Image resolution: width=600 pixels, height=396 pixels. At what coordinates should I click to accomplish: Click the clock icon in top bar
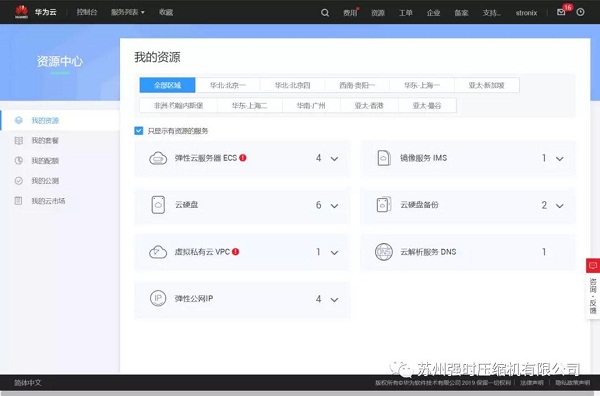[580, 12]
